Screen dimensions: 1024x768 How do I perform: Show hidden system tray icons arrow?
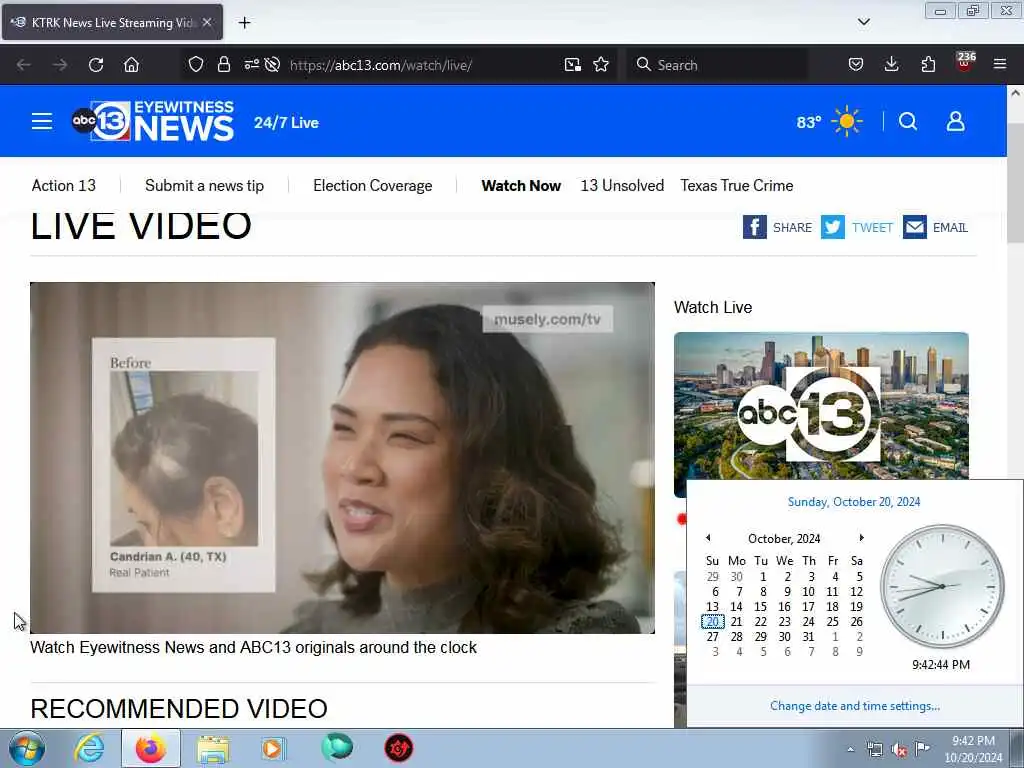click(850, 749)
